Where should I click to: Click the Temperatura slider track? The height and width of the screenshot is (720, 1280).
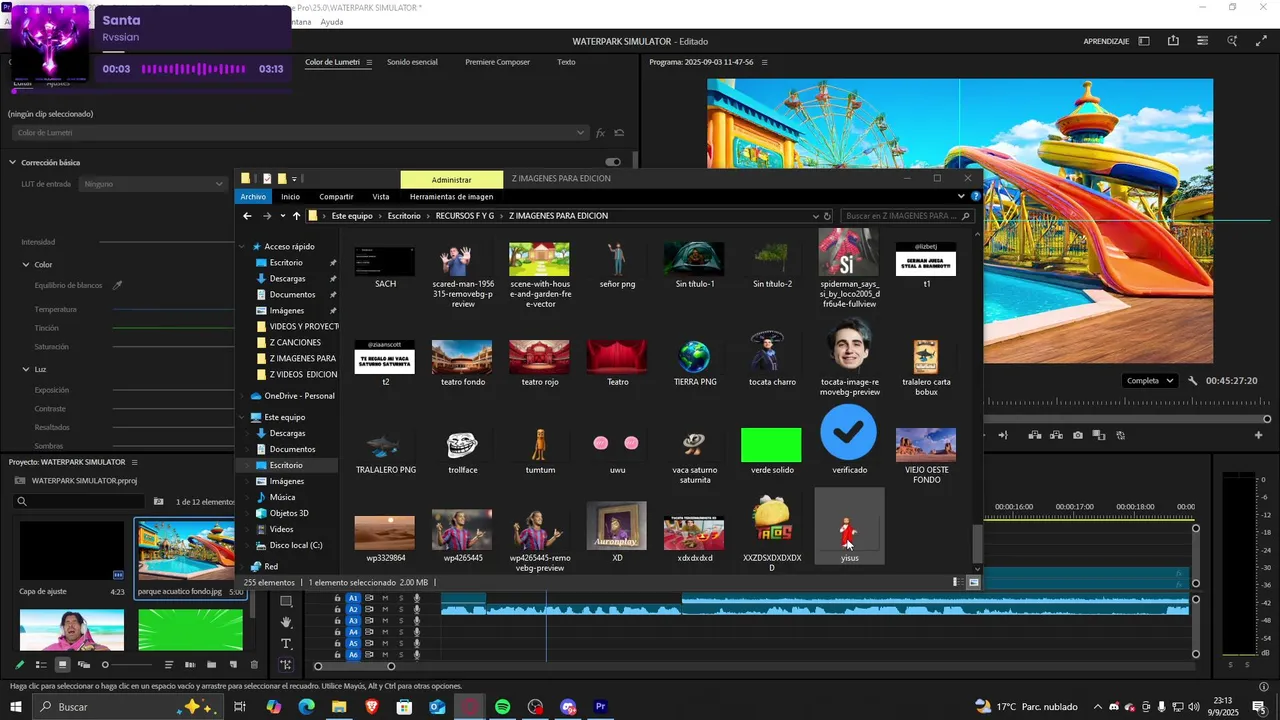click(x=175, y=310)
